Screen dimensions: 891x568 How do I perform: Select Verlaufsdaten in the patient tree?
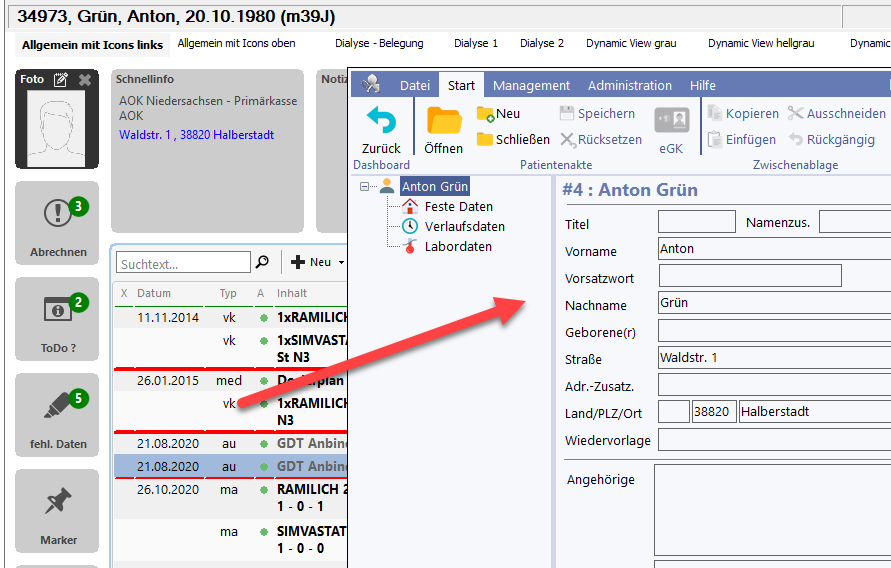point(464,226)
